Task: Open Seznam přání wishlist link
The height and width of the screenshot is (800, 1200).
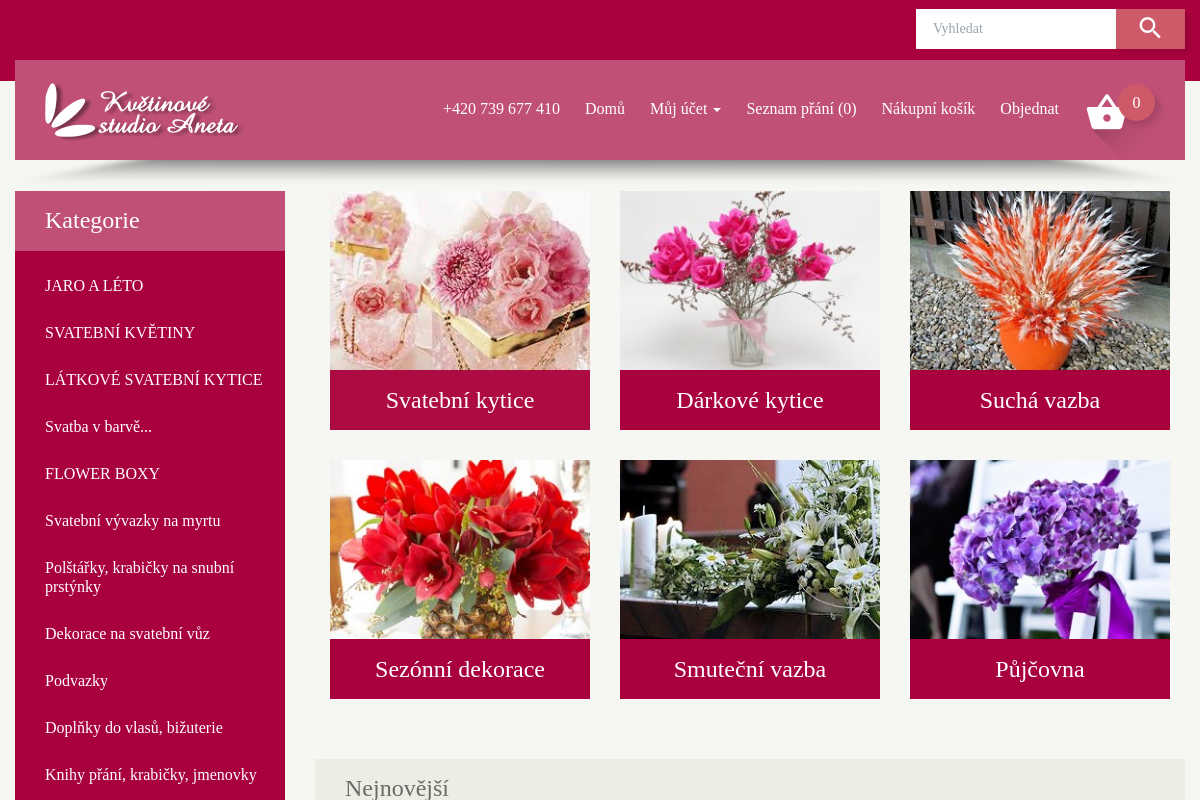Action: click(801, 109)
